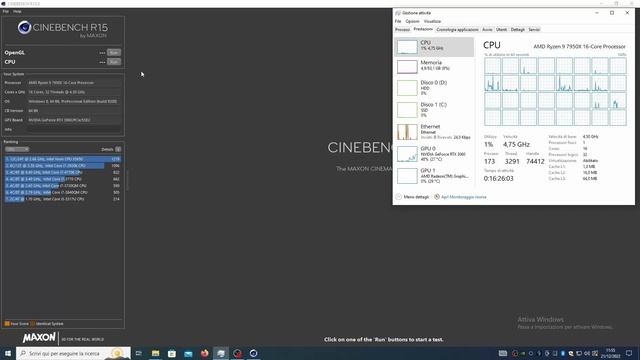
Task: Select GPU 1 AMD Radeon item
Action: tap(434, 176)
